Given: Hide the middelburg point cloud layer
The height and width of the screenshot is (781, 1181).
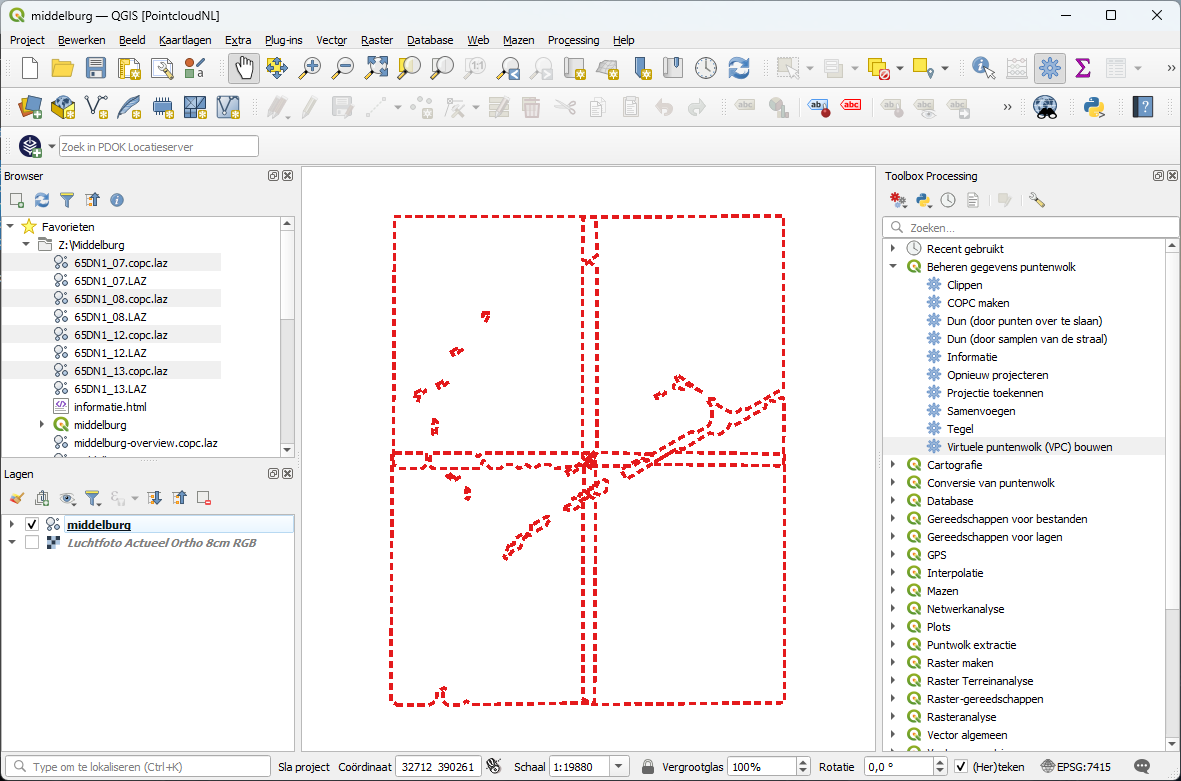Looking at the screenshot, I should (x=31, y=523).
